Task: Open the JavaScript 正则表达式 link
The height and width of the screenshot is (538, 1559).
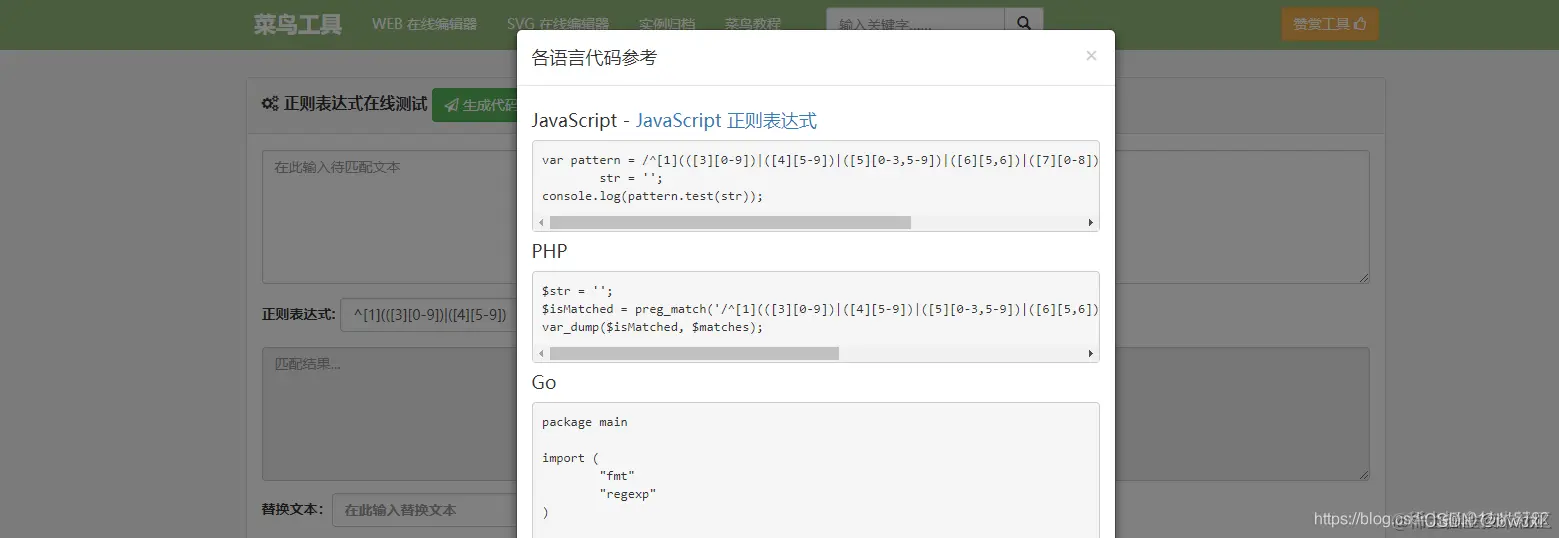Action: pos(726,120)
